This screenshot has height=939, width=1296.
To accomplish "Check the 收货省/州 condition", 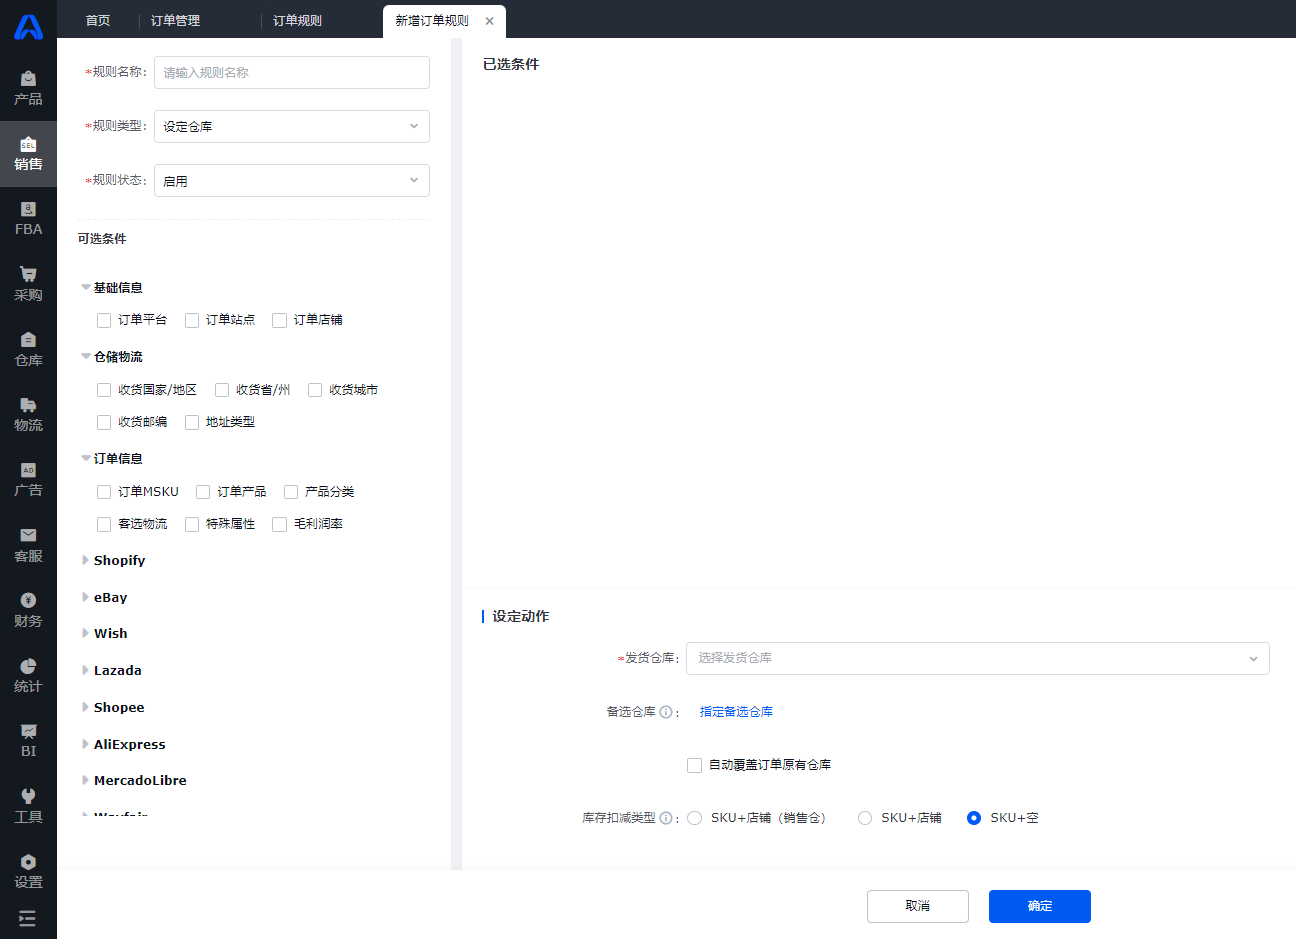I will point(222,390).
